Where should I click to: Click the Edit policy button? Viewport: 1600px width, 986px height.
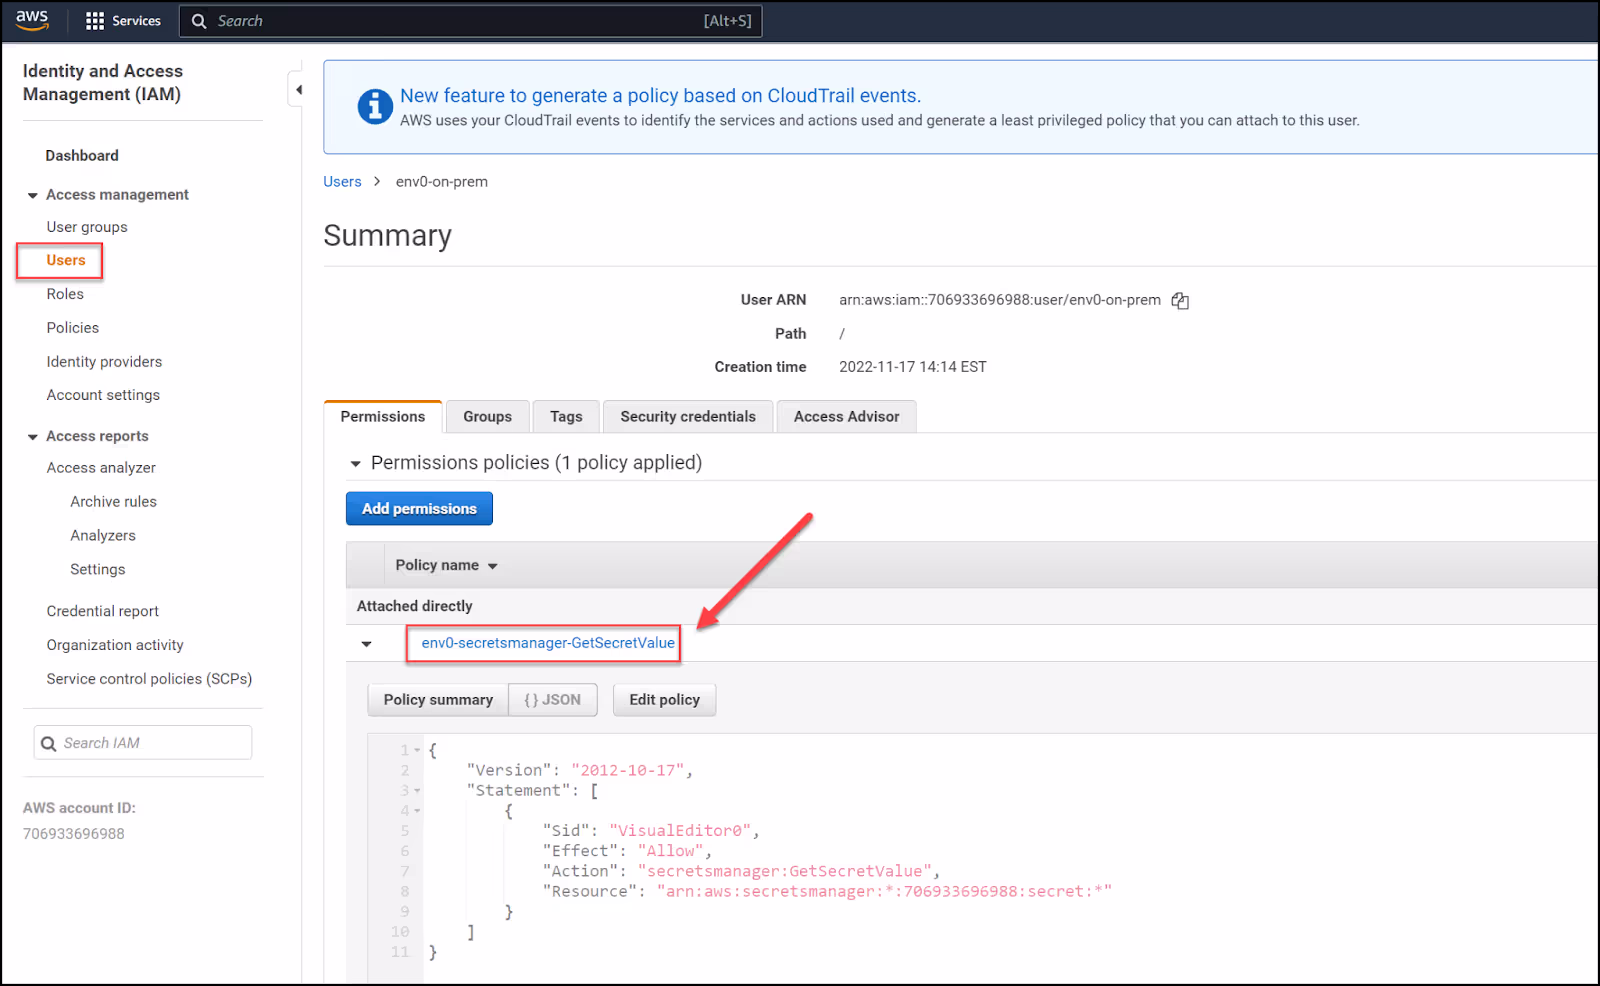664,700
